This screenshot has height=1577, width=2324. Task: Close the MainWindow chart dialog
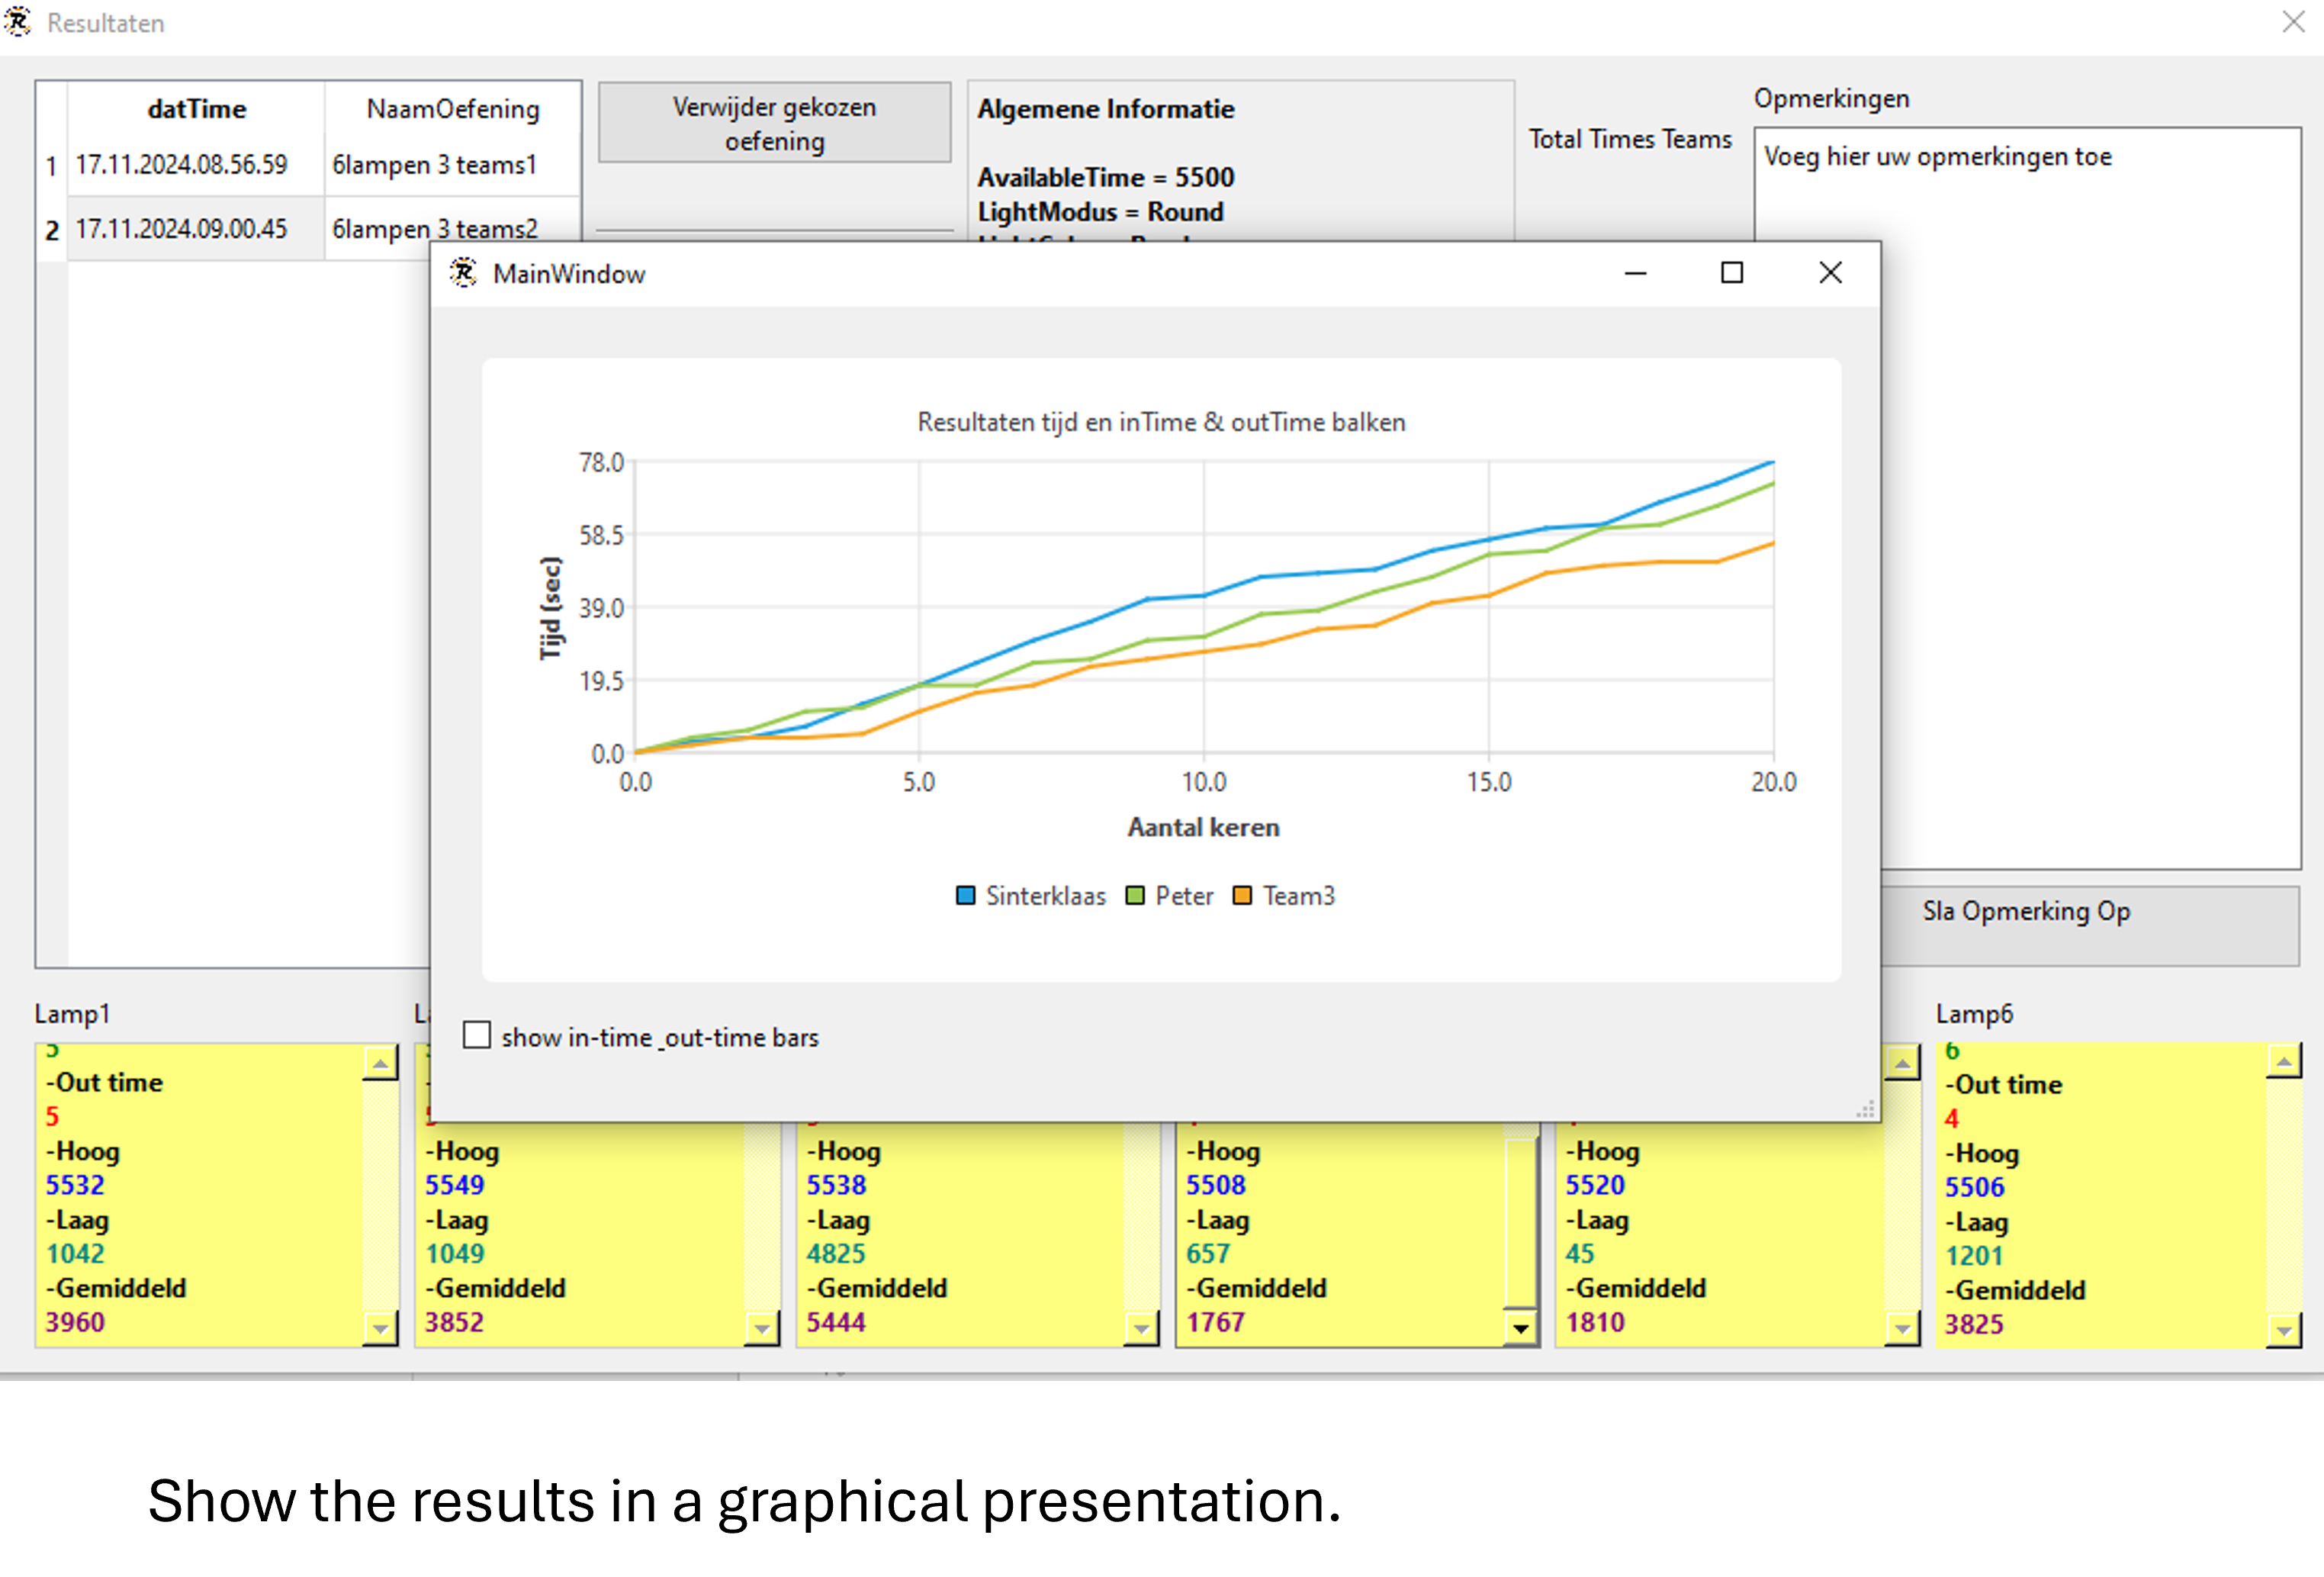tap(1830, 273)
